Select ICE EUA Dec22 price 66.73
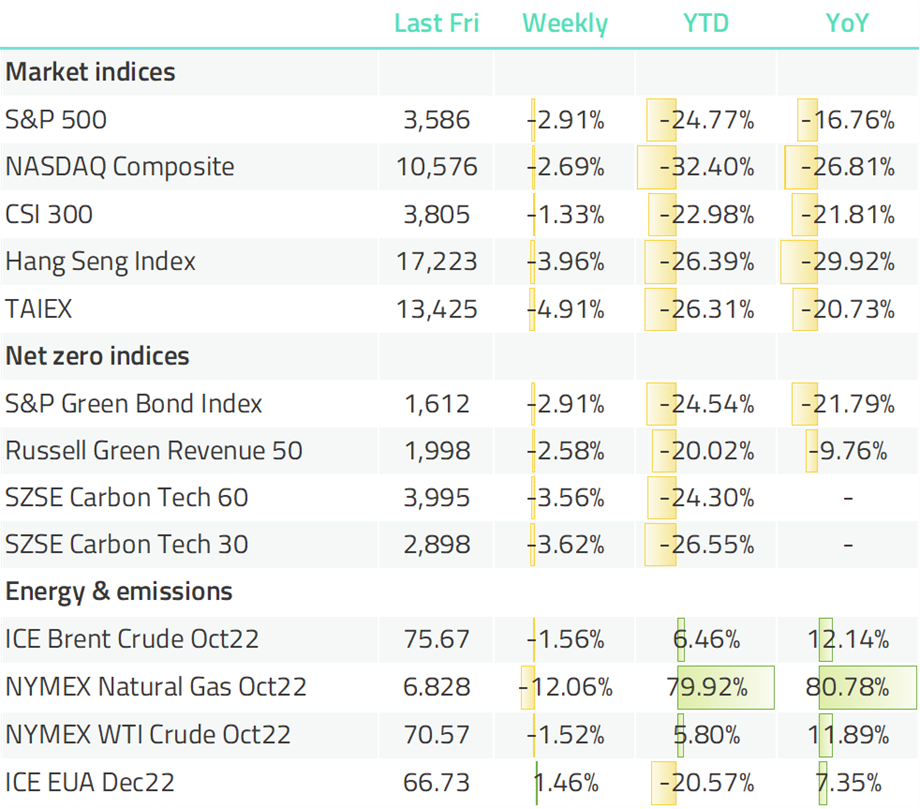 pos(437,783)
